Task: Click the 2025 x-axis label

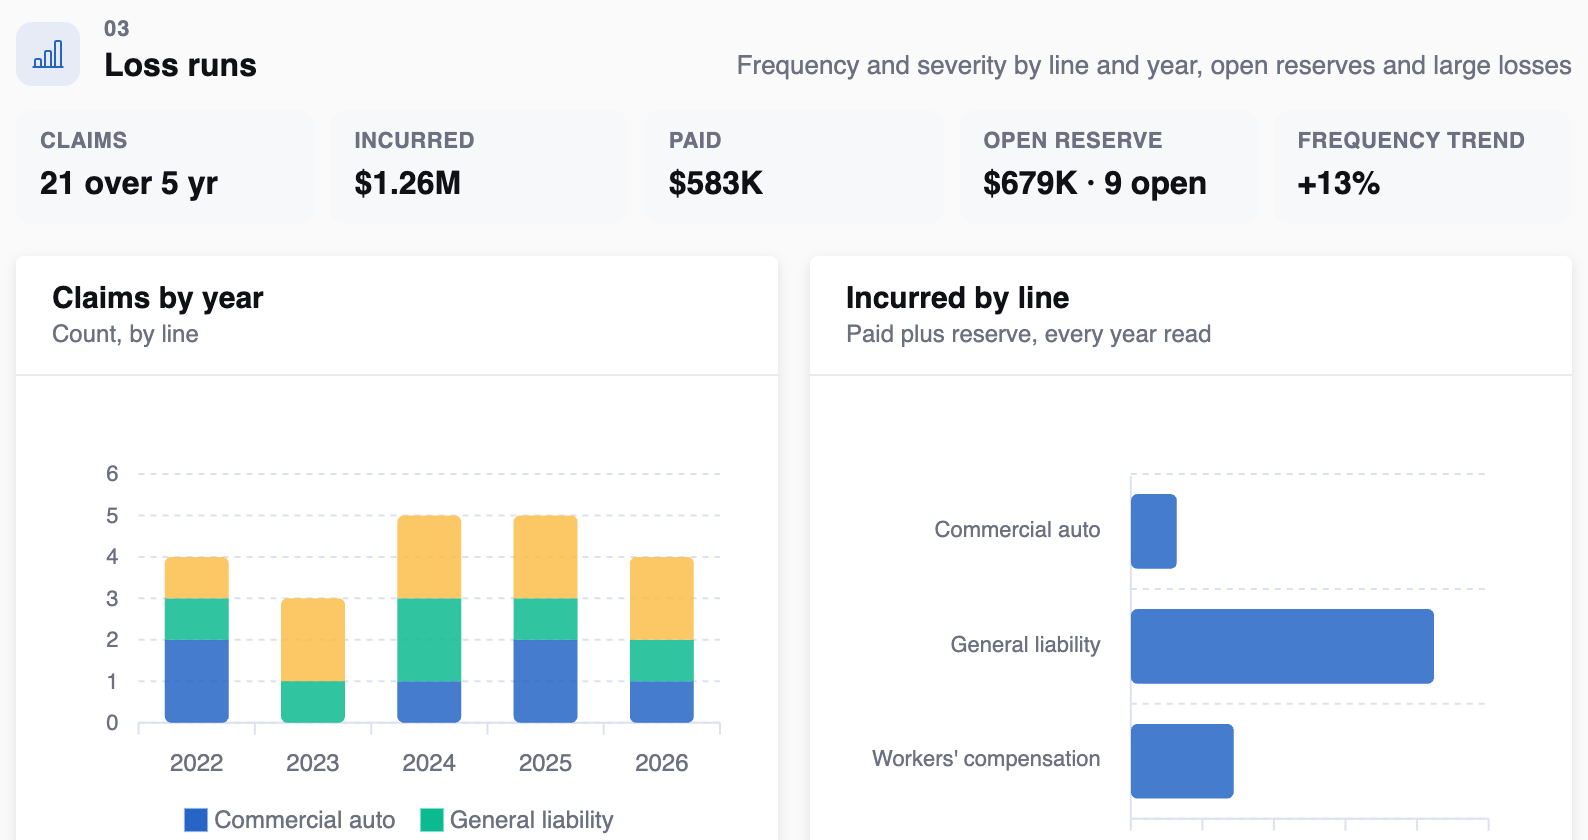Action: click(545, 763)
